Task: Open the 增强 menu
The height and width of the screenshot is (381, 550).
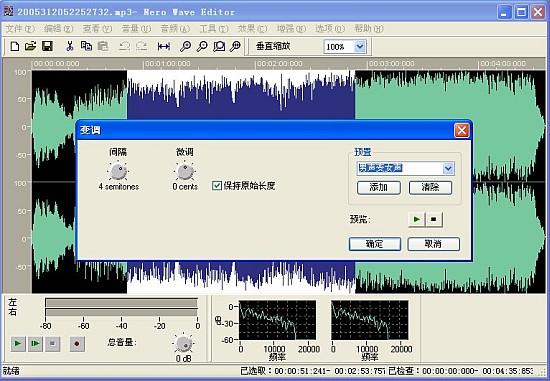Action: (x=291, y=28)
